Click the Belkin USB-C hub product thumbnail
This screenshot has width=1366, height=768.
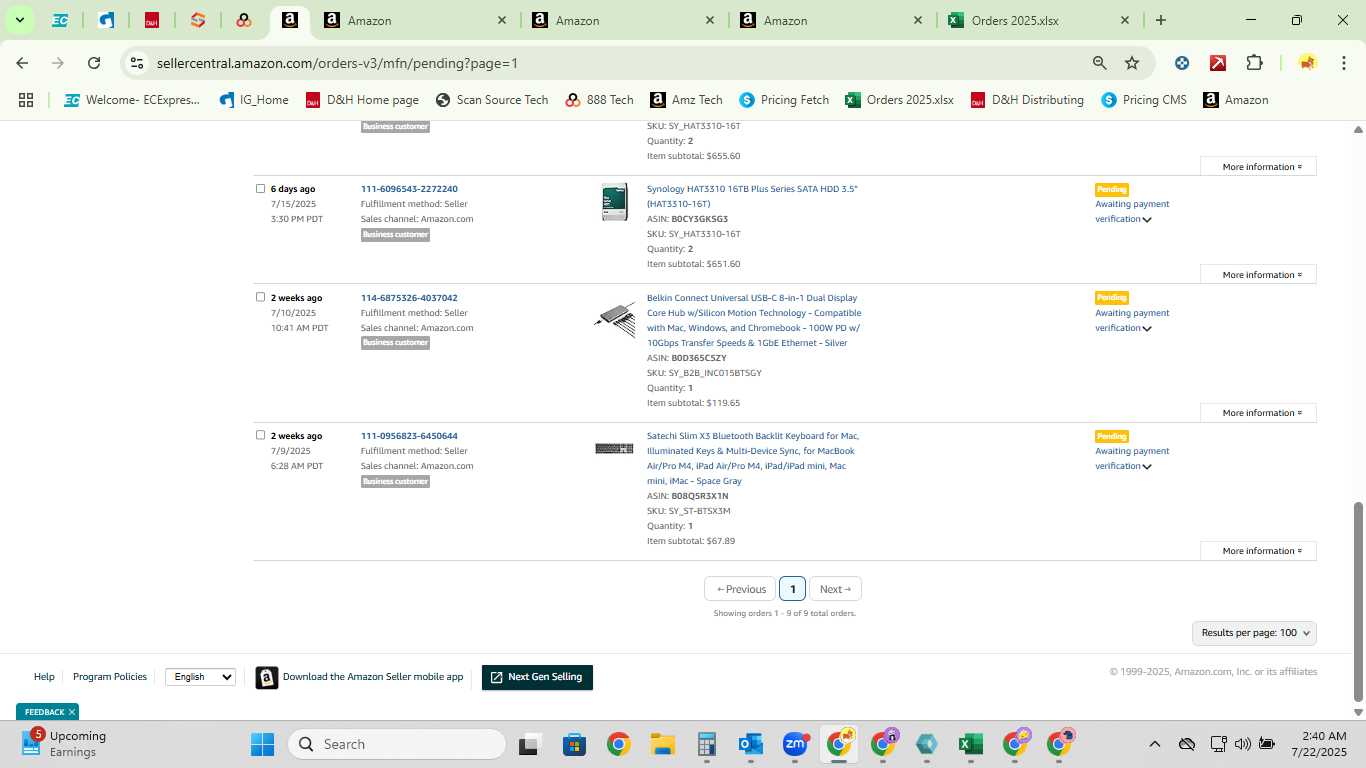[x=614, y=320]
